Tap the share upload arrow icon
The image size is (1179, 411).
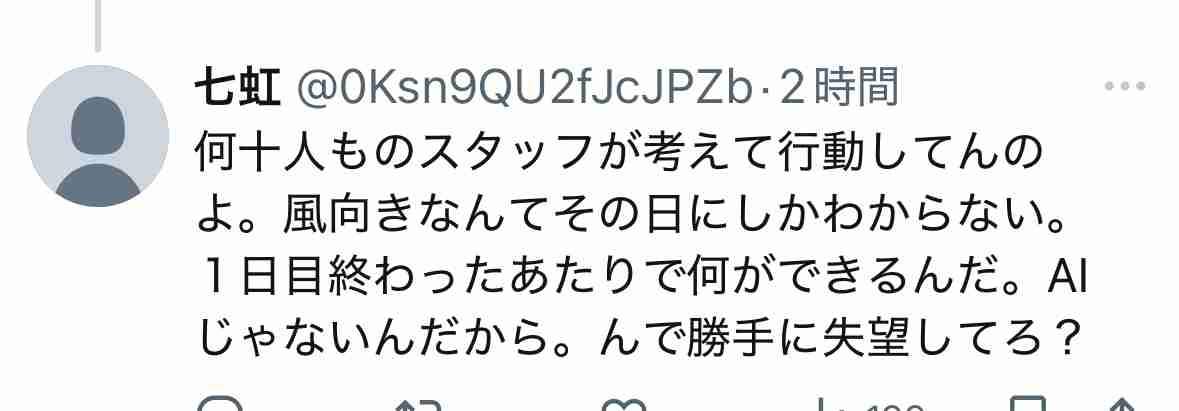pos(1122,405)
